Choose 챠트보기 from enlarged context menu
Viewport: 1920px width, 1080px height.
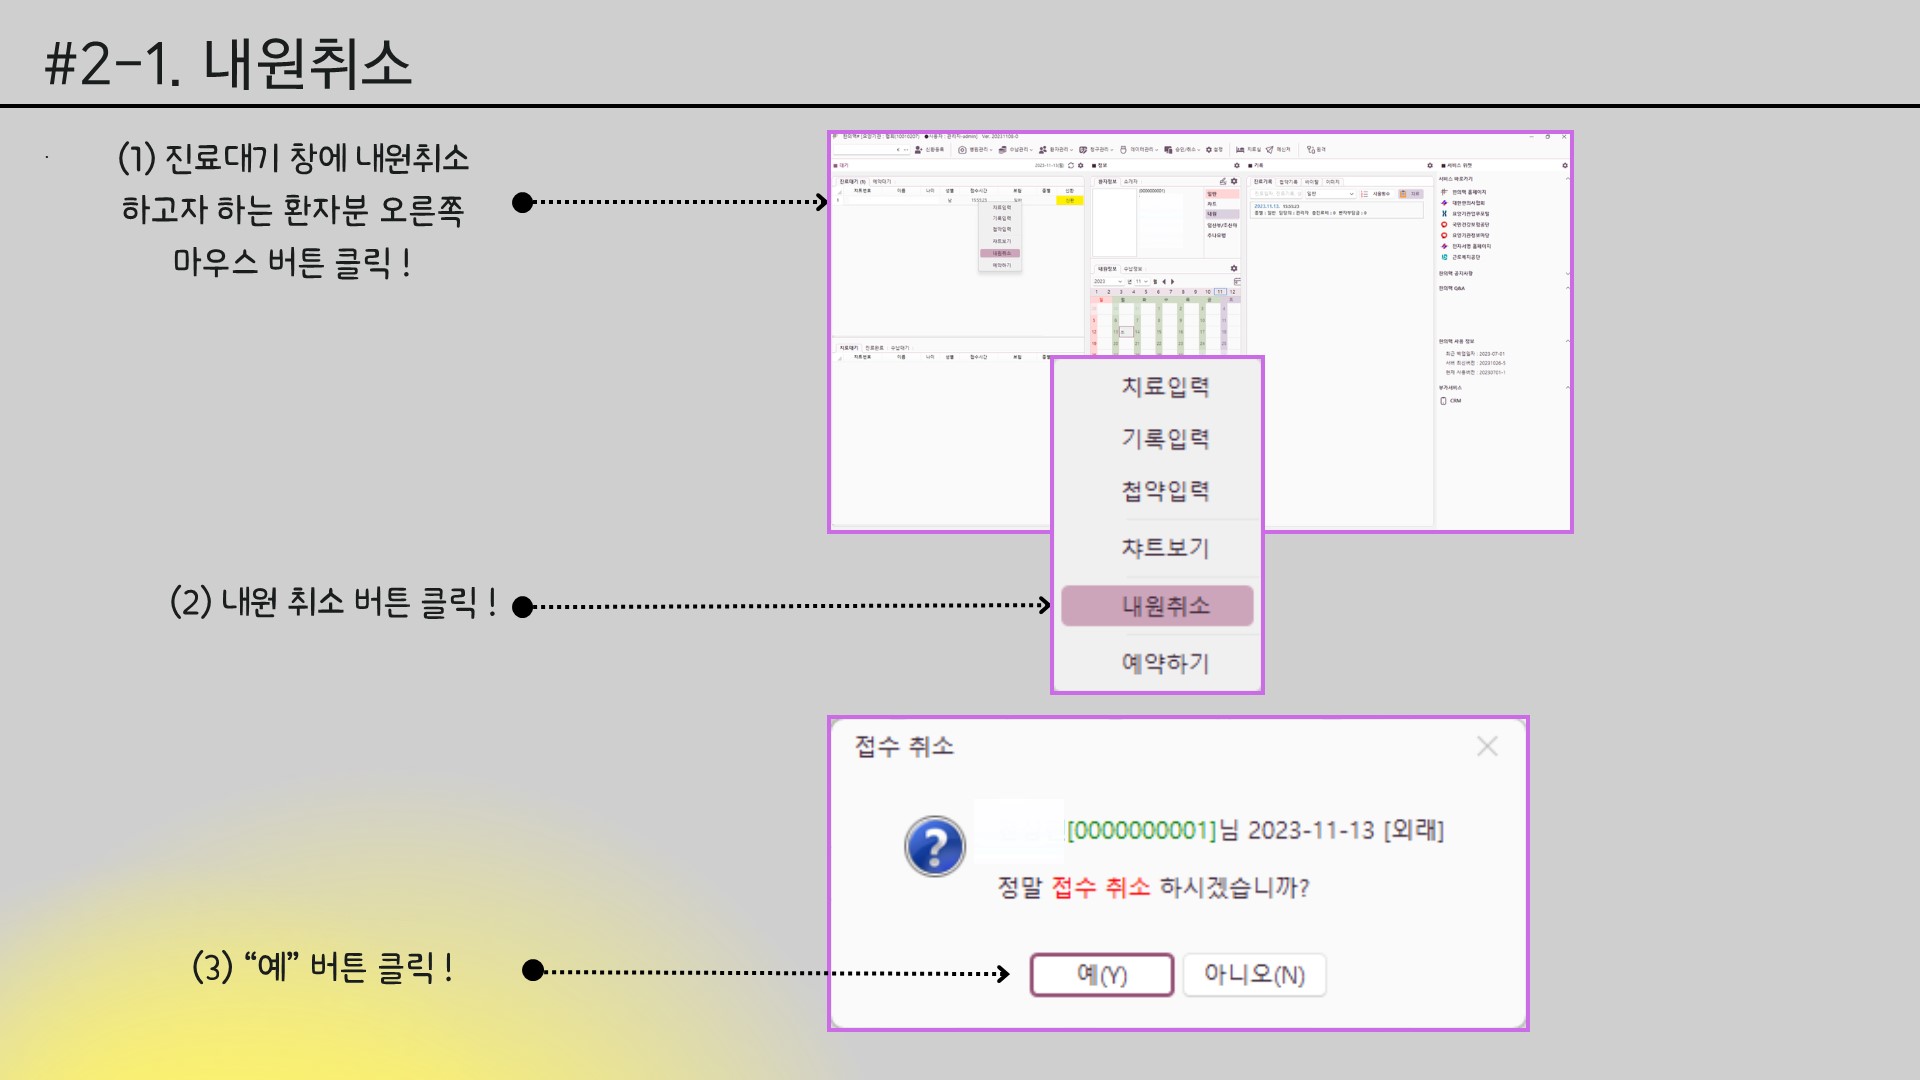tap(1164, 548)
